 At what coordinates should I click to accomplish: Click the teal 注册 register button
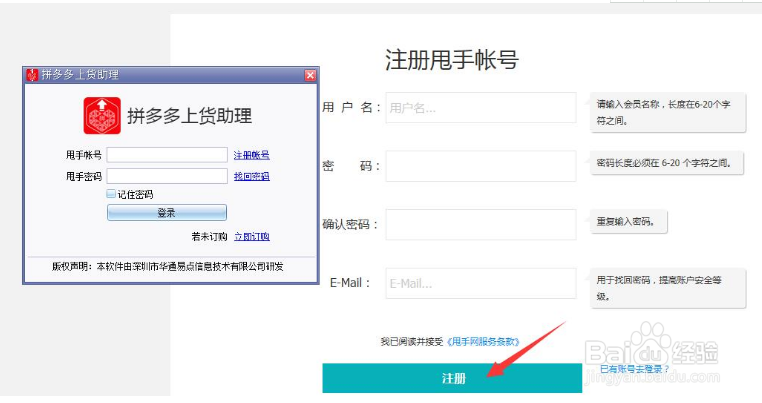tap(452, 378)
